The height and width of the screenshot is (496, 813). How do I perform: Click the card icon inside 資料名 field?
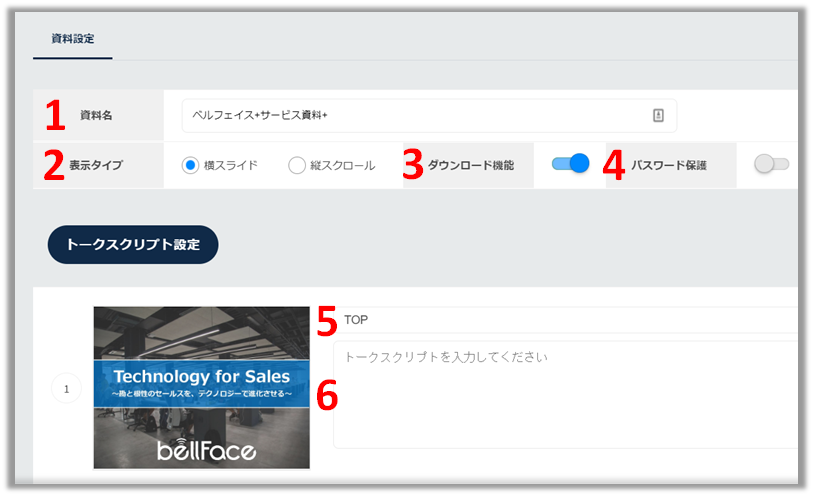point(658,115)
